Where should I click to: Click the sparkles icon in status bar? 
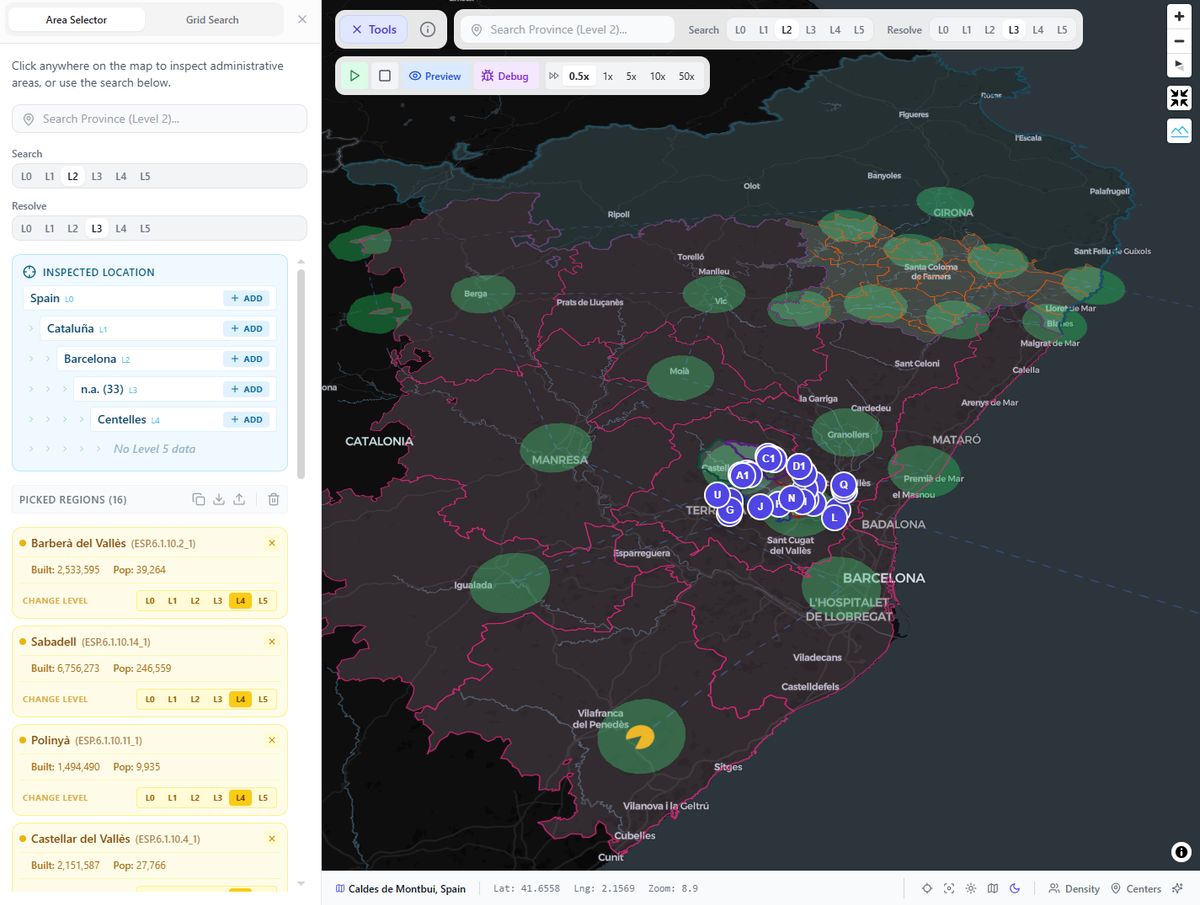[x=1179, y=889]
